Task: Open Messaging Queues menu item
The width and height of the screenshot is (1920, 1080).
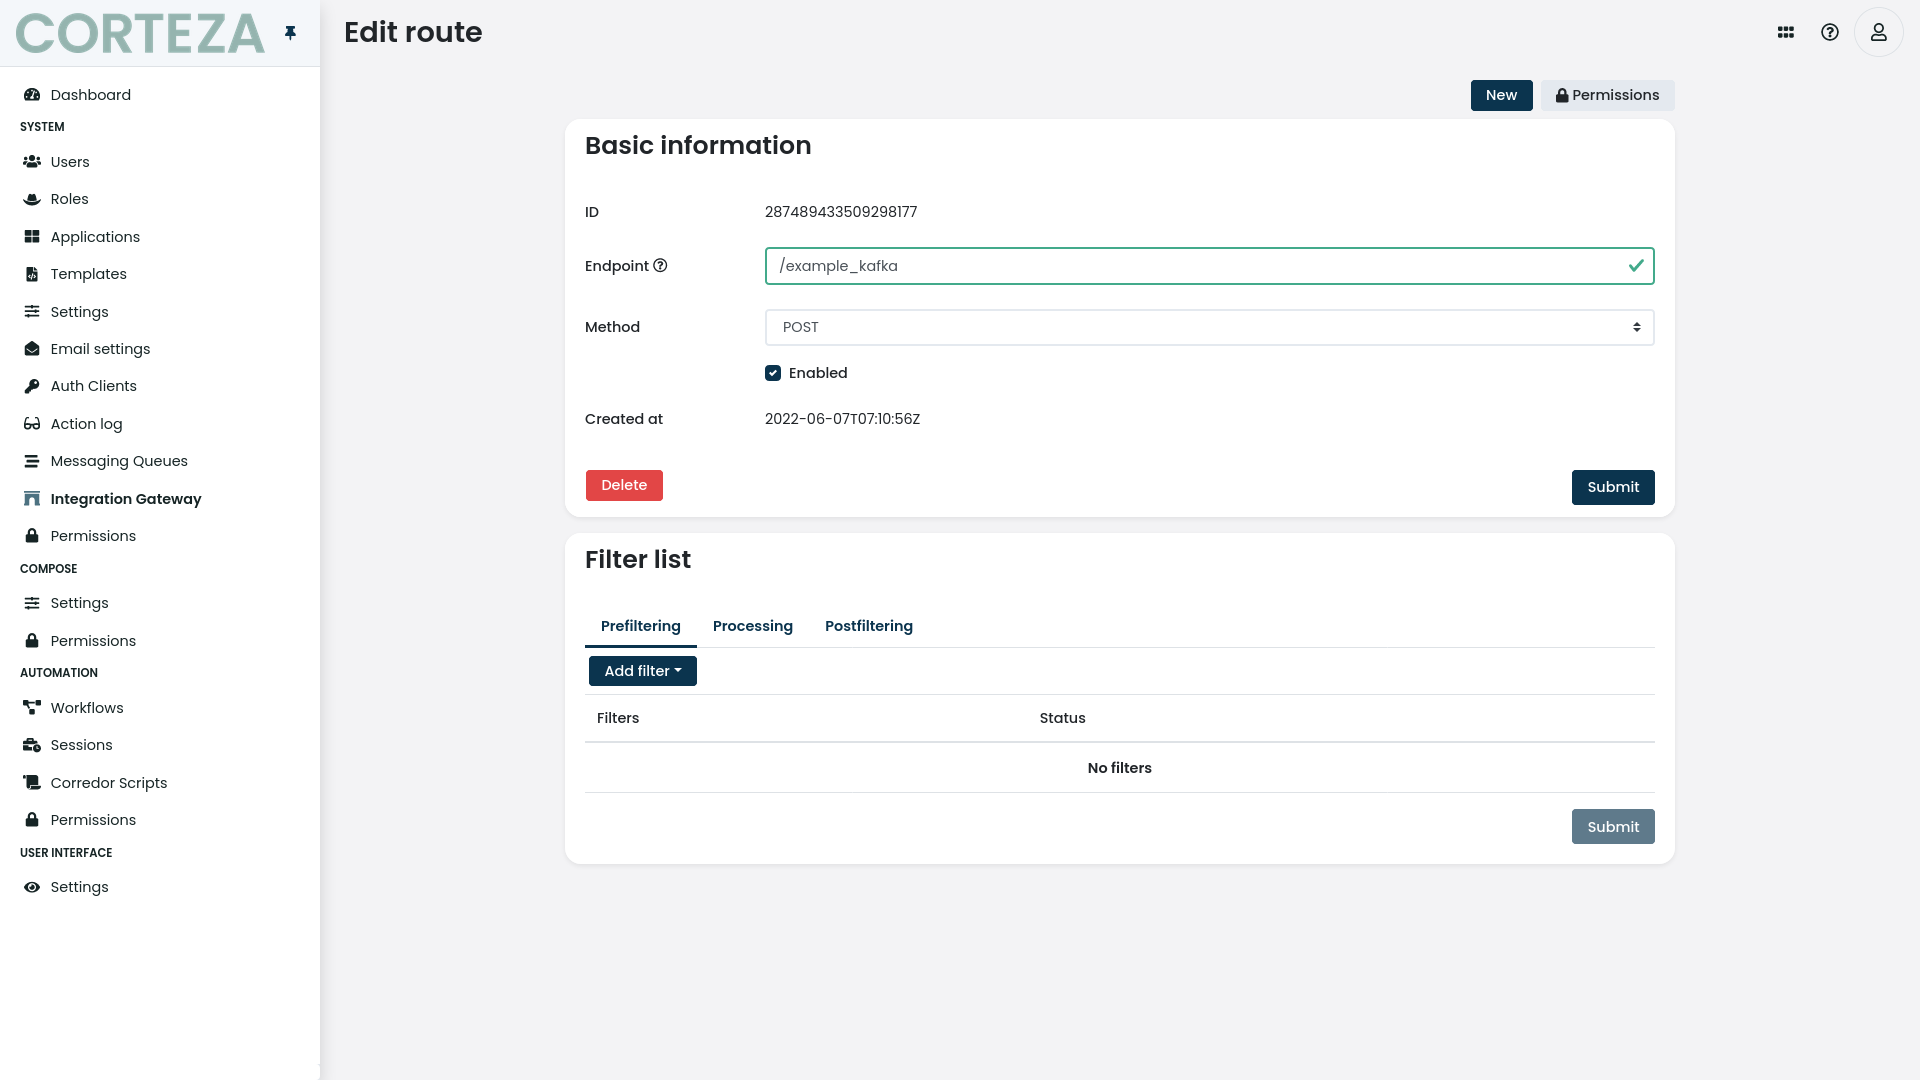Action: [x=119, y=461]
